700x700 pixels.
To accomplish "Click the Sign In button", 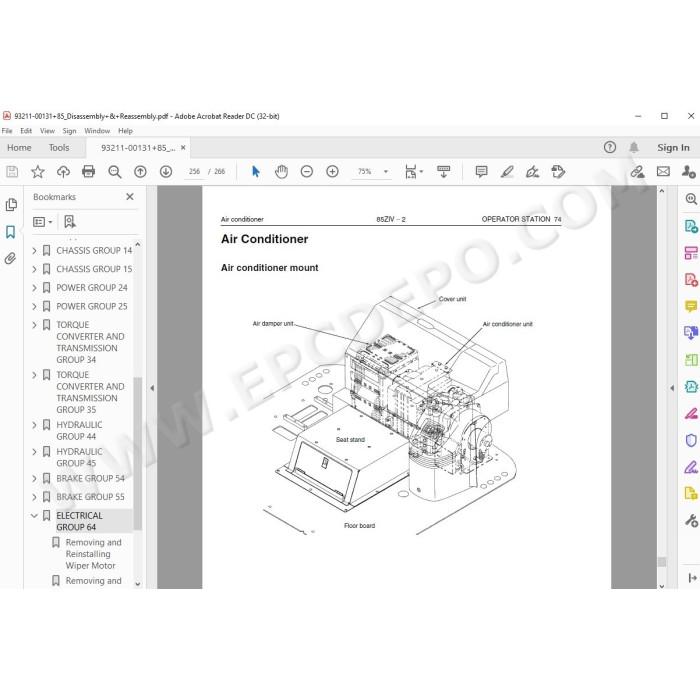I will [x=673, y=147].
